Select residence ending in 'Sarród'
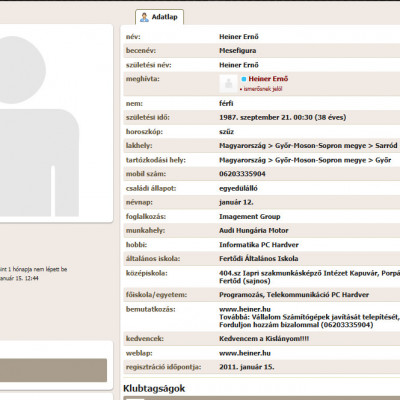The image size is (400, 400). pyautogui.click(x=308, y=146)
